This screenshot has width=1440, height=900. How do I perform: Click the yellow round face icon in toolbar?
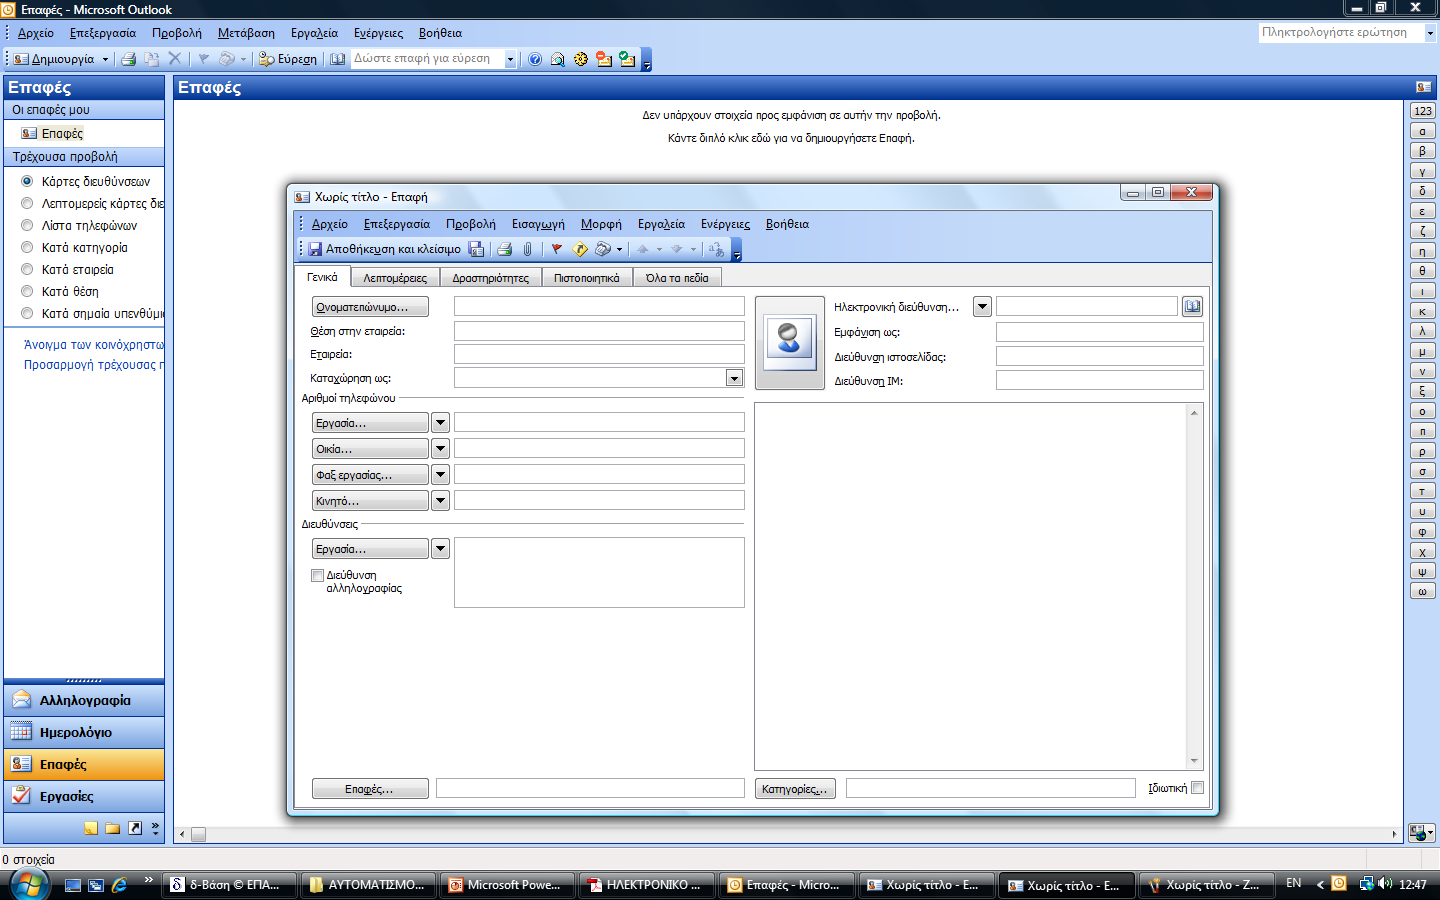[x=581, y=59]
